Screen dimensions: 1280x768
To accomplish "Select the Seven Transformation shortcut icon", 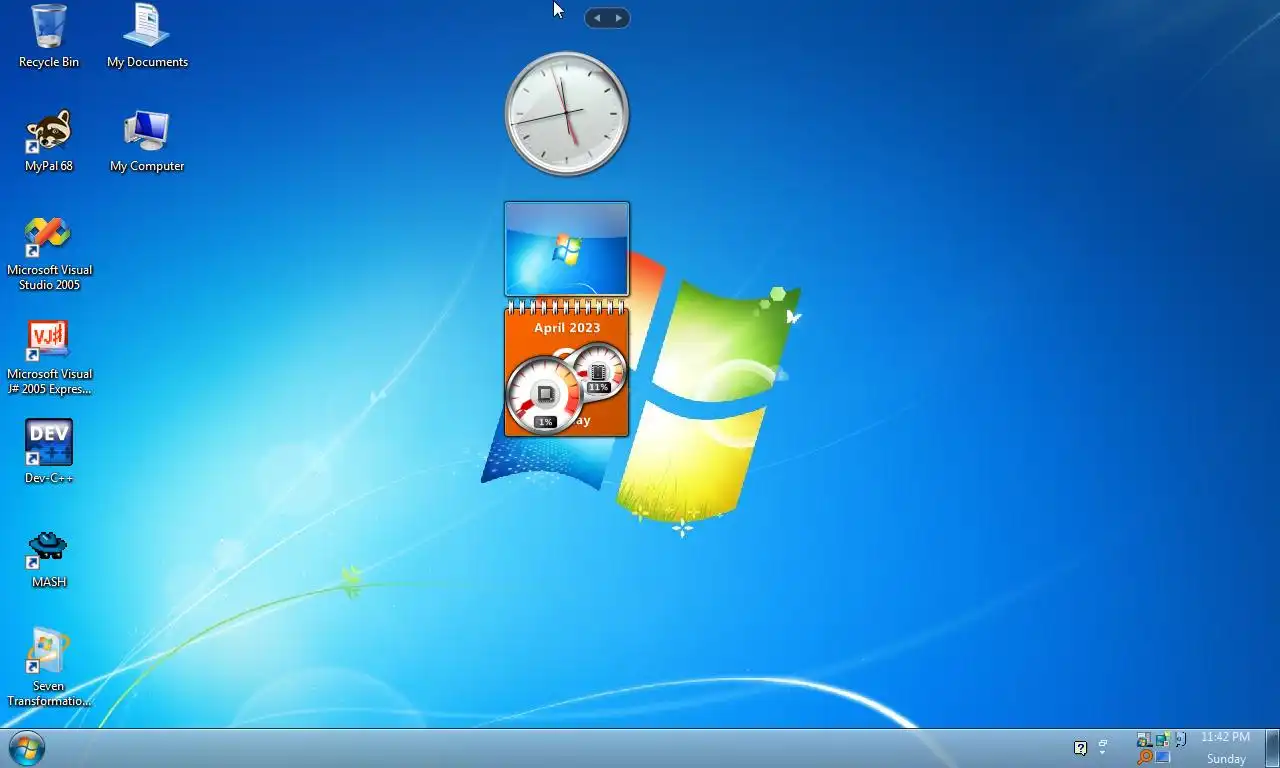I will (48, 667).
